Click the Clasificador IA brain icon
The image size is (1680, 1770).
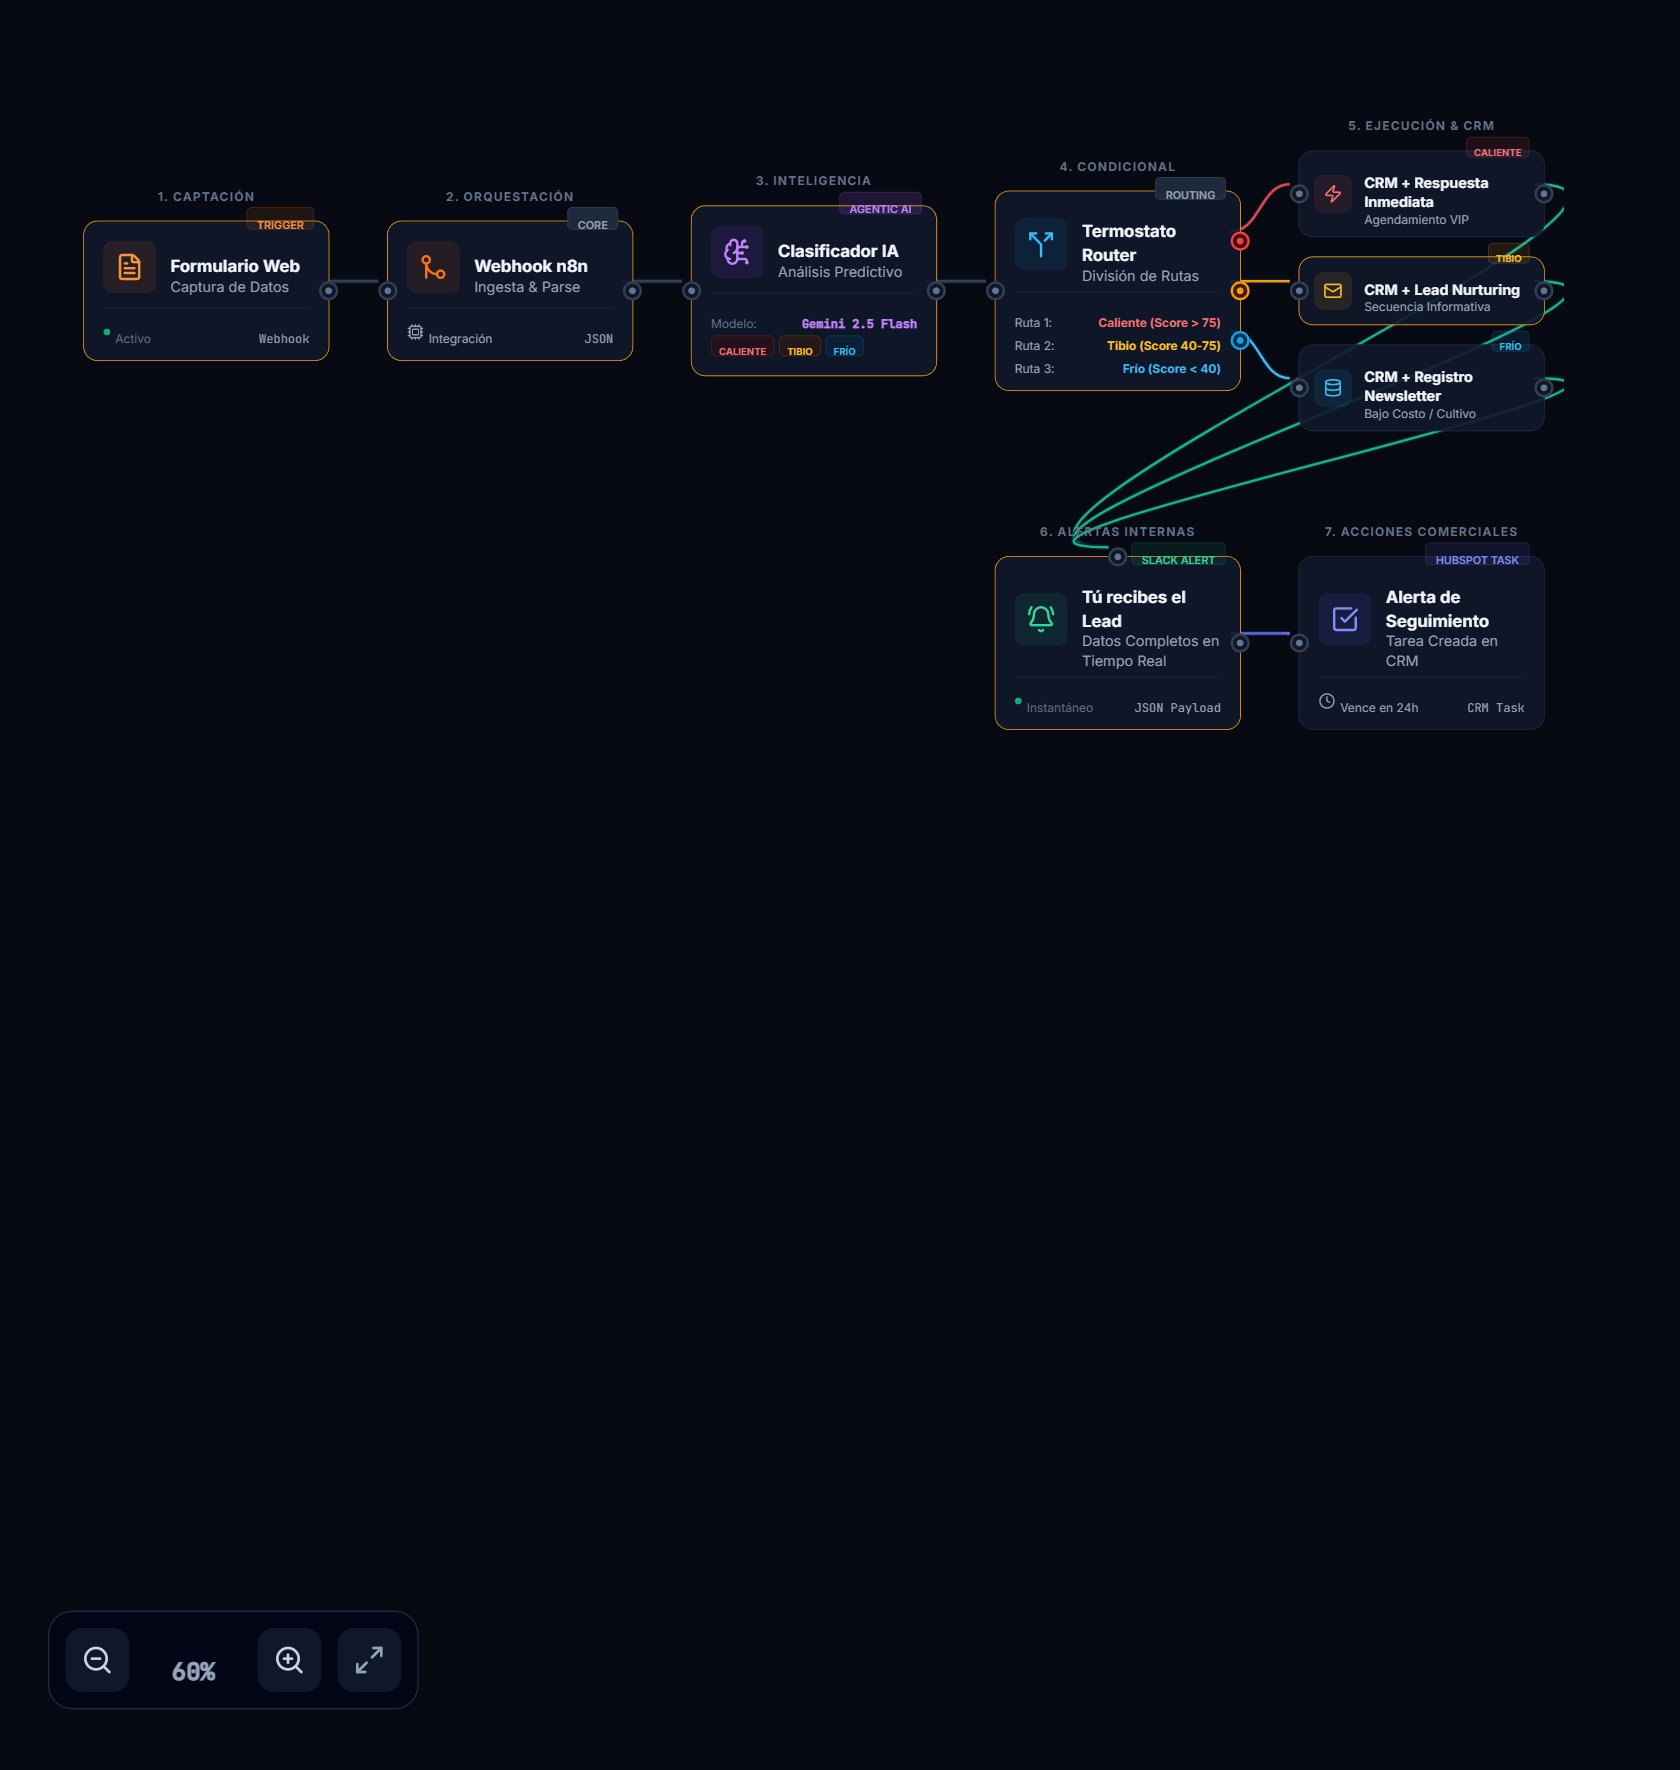click(x=737, y=252)
